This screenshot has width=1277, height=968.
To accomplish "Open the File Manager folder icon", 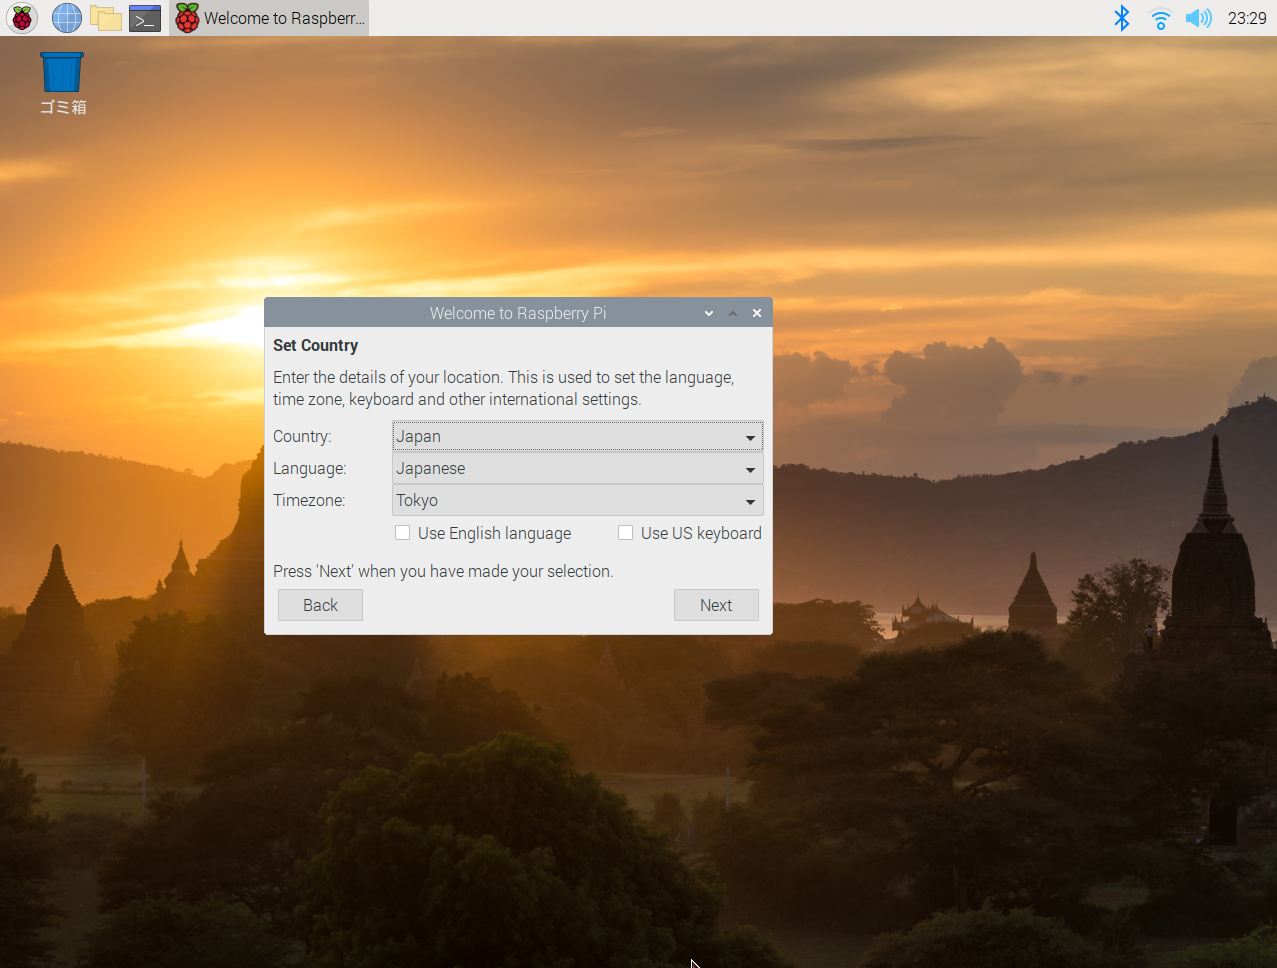I will click(x=106, y=18).
